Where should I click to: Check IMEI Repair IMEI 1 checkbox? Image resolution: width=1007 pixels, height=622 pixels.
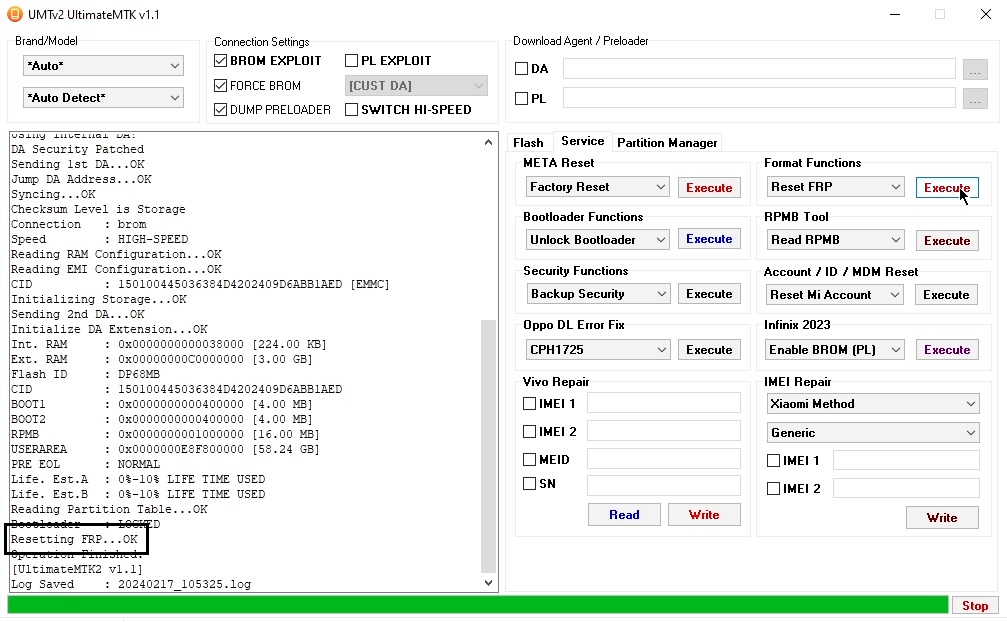point(774,461)
